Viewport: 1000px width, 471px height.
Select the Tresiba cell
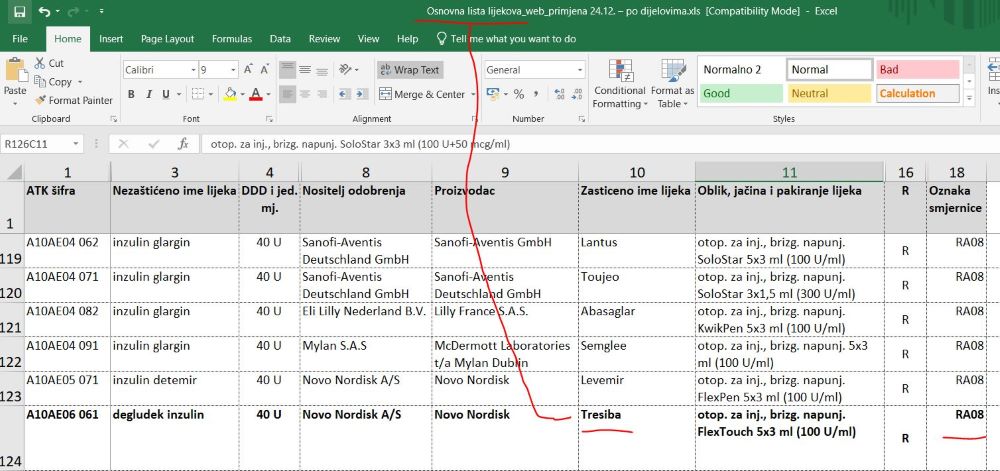click(636, 438)
